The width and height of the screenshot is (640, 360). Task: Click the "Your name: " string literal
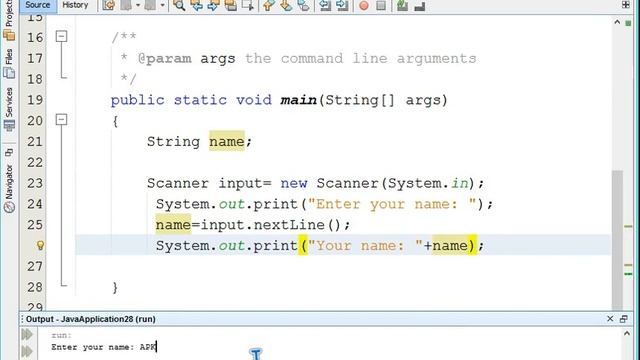[x=365, y=246]
